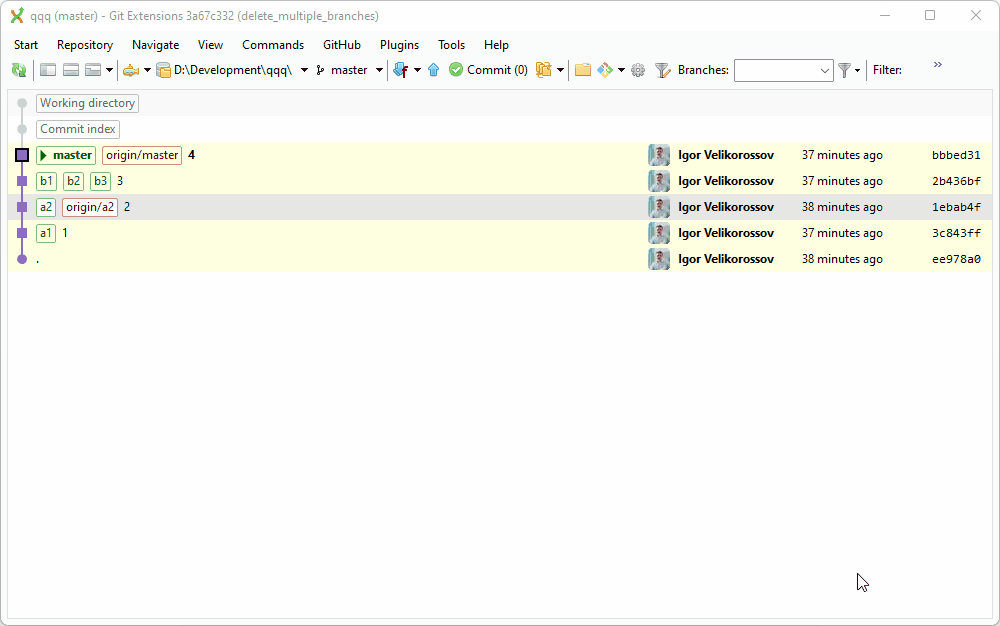The height and width of the screenshot is (626, 1000).
Task: Select the commit labeled origin/a2
Action: (x=89, y=207)
